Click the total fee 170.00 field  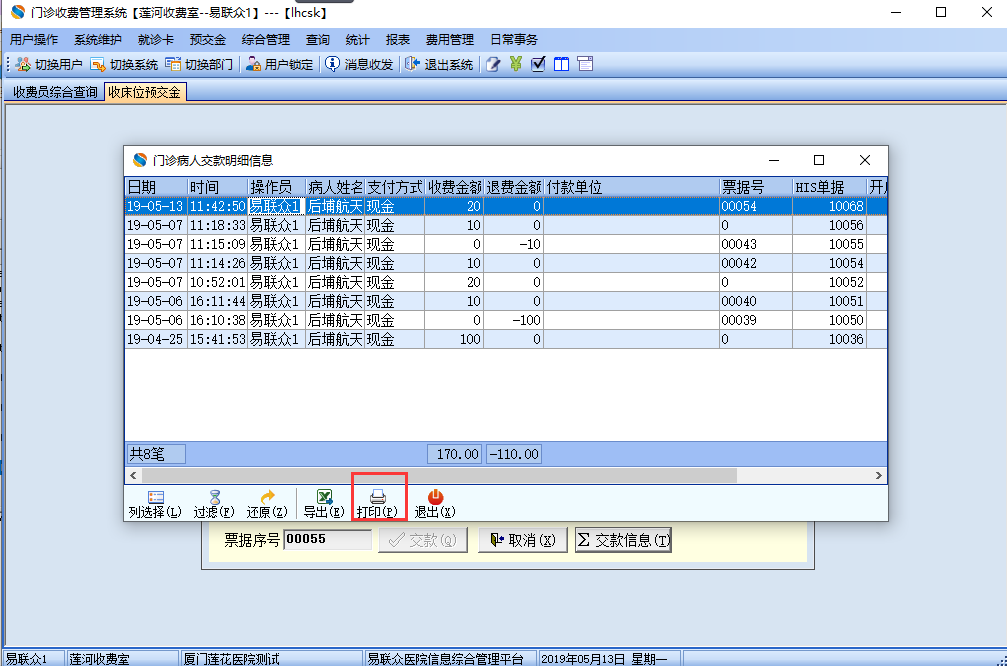coord(455,454)
